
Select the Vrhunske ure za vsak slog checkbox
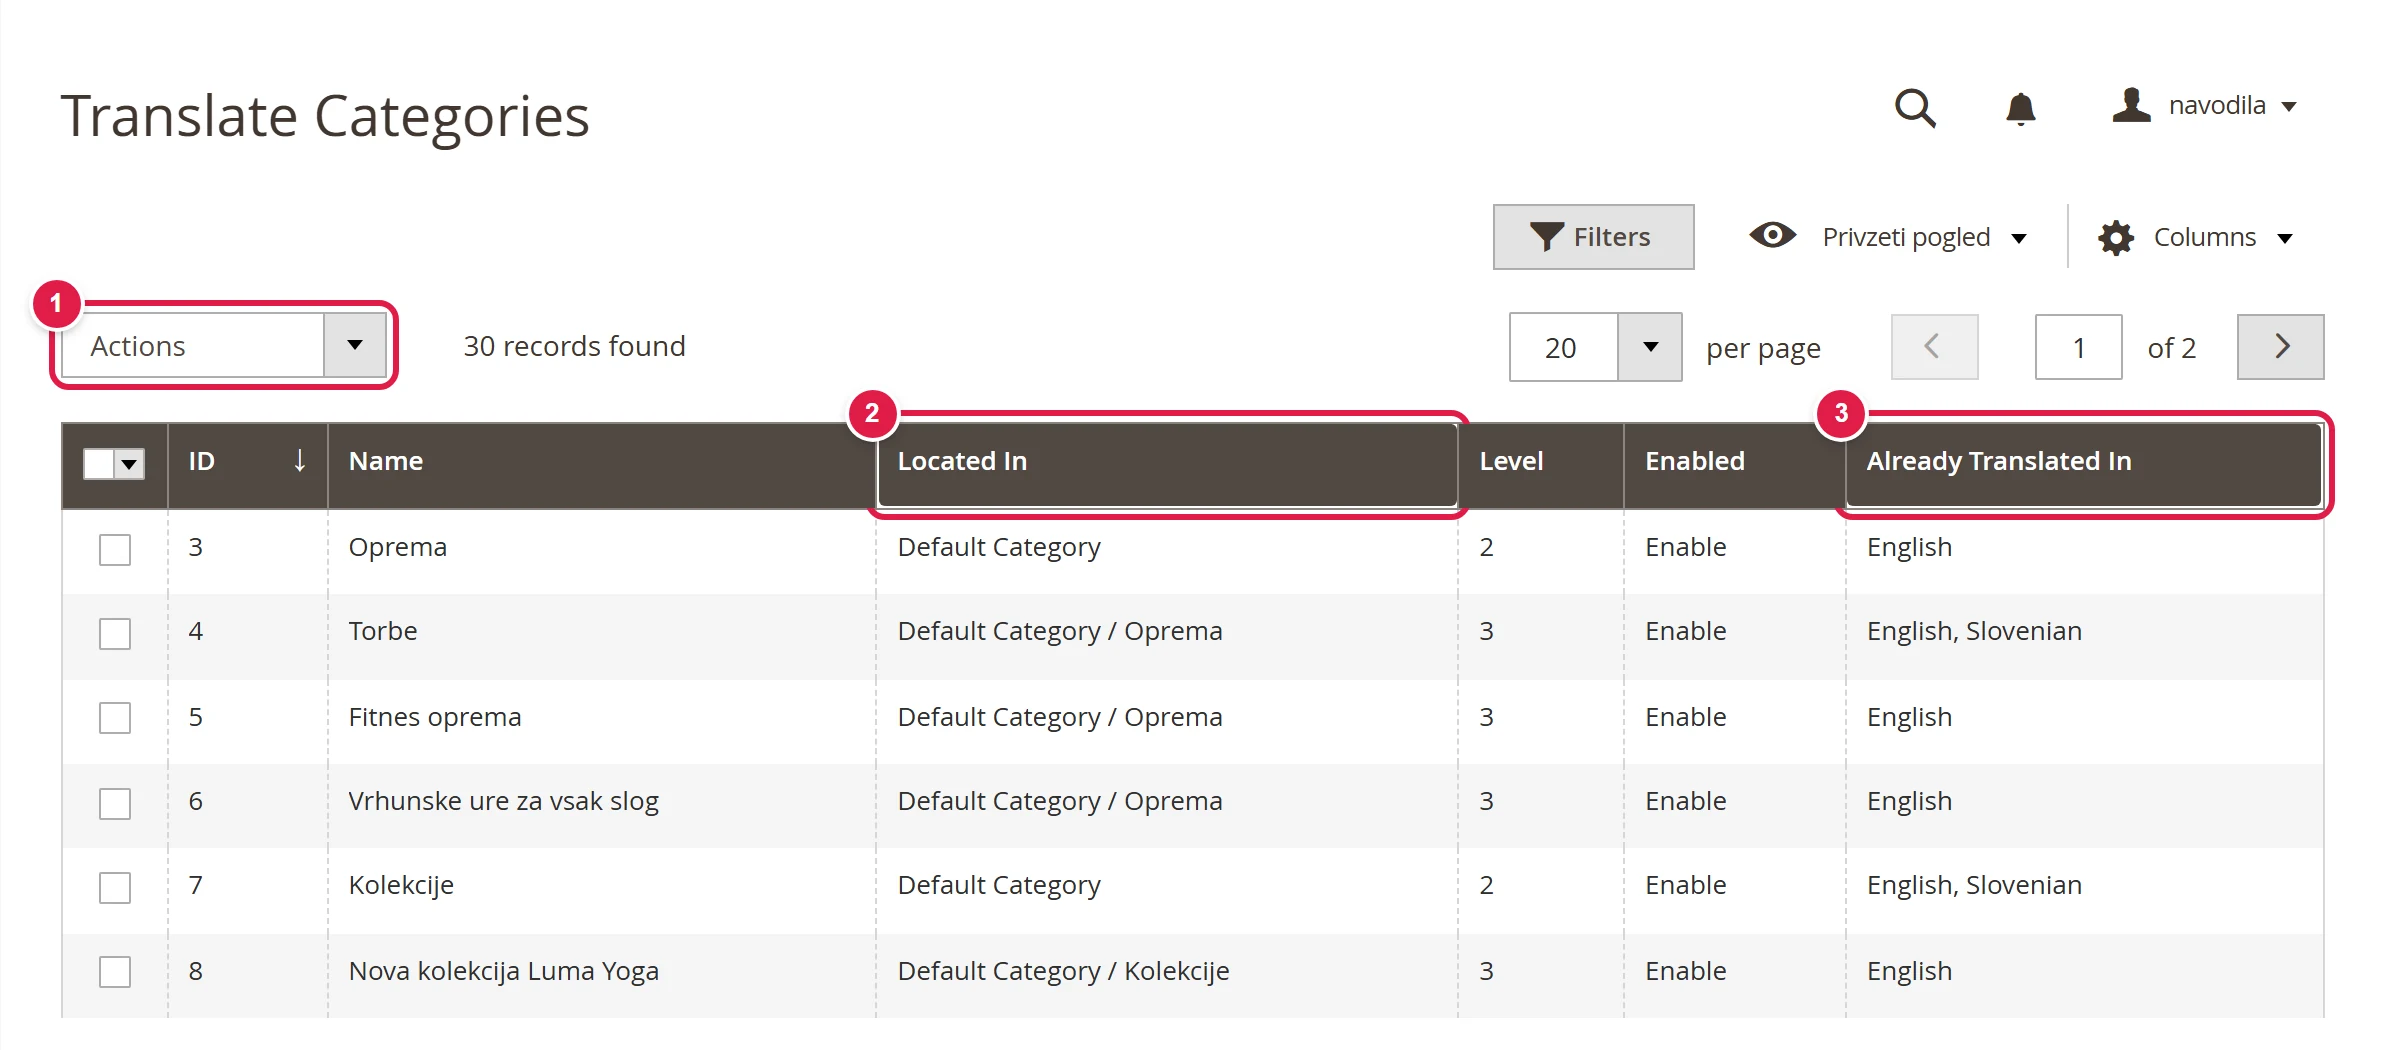(x=115, y=803)
